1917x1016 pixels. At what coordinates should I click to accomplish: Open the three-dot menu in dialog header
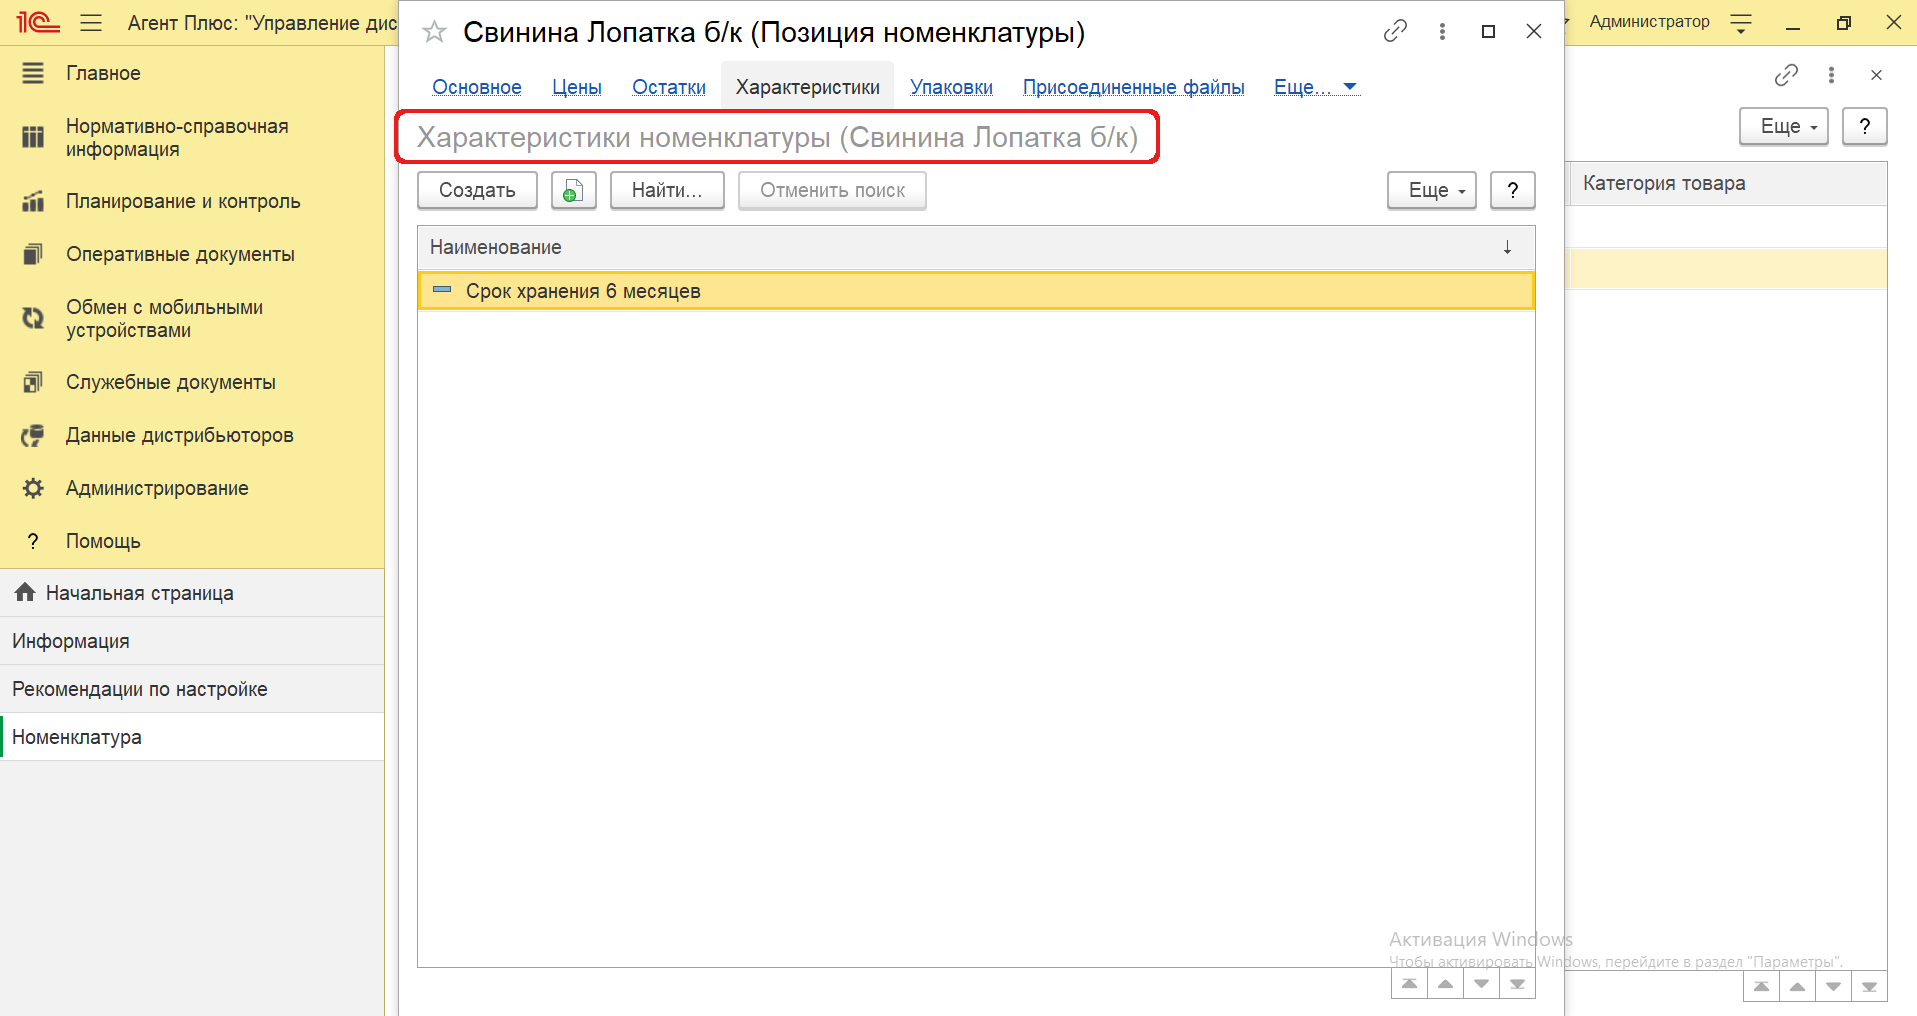[x=1442, y=32]
